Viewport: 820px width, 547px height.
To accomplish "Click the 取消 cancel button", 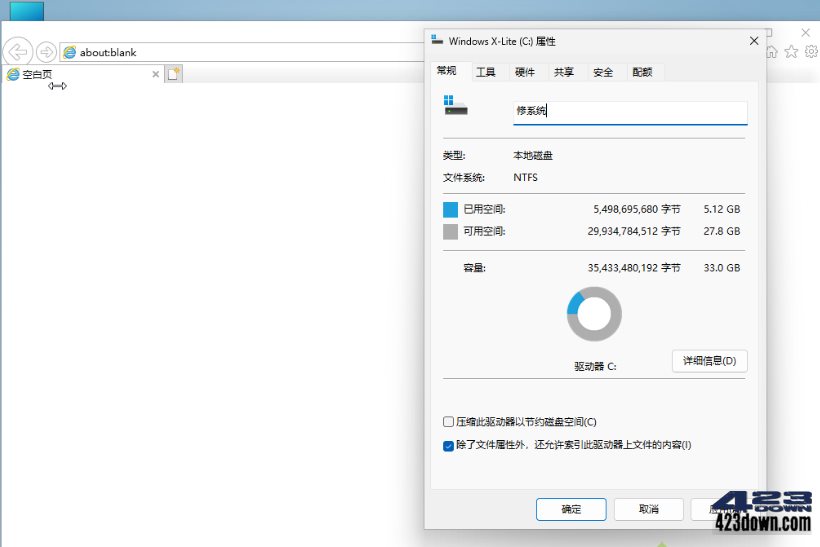I will point(648,509).
